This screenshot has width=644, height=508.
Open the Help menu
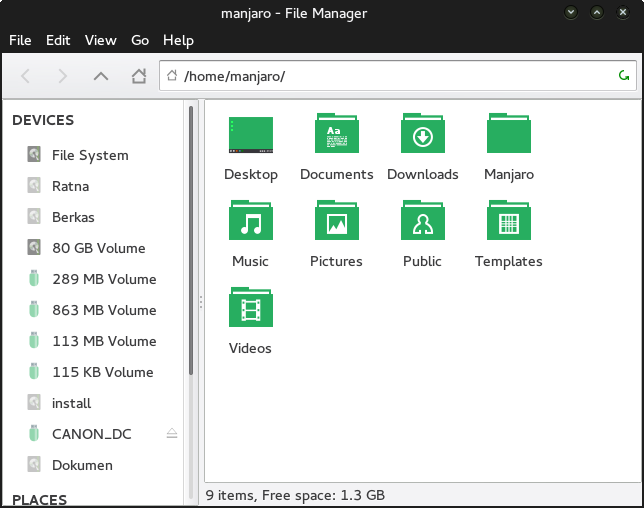(178, 40)
